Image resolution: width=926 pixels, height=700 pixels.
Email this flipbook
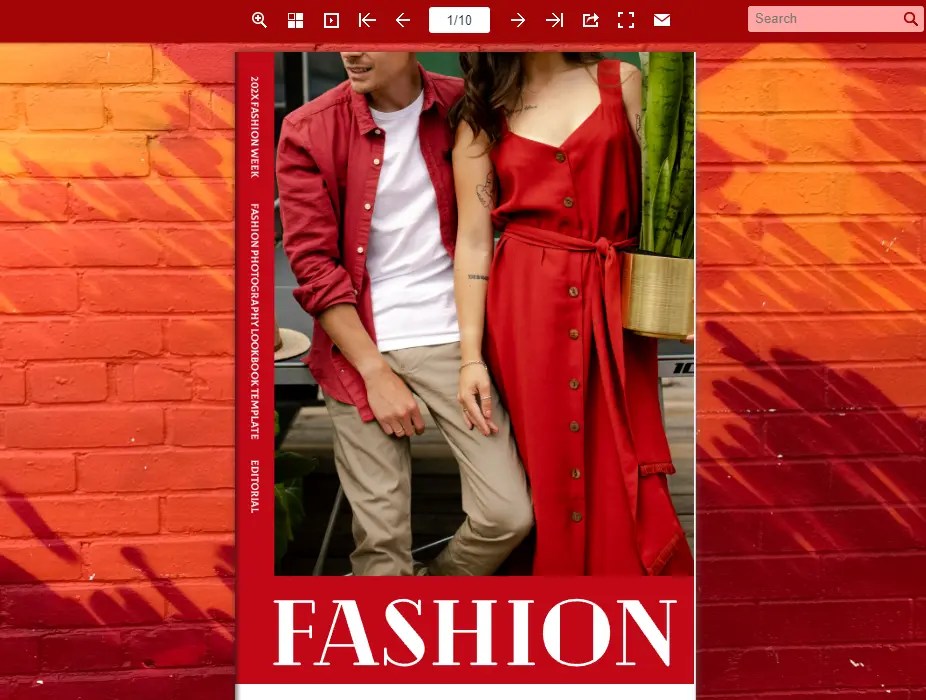pyautogui.click(x=662, y=20)
